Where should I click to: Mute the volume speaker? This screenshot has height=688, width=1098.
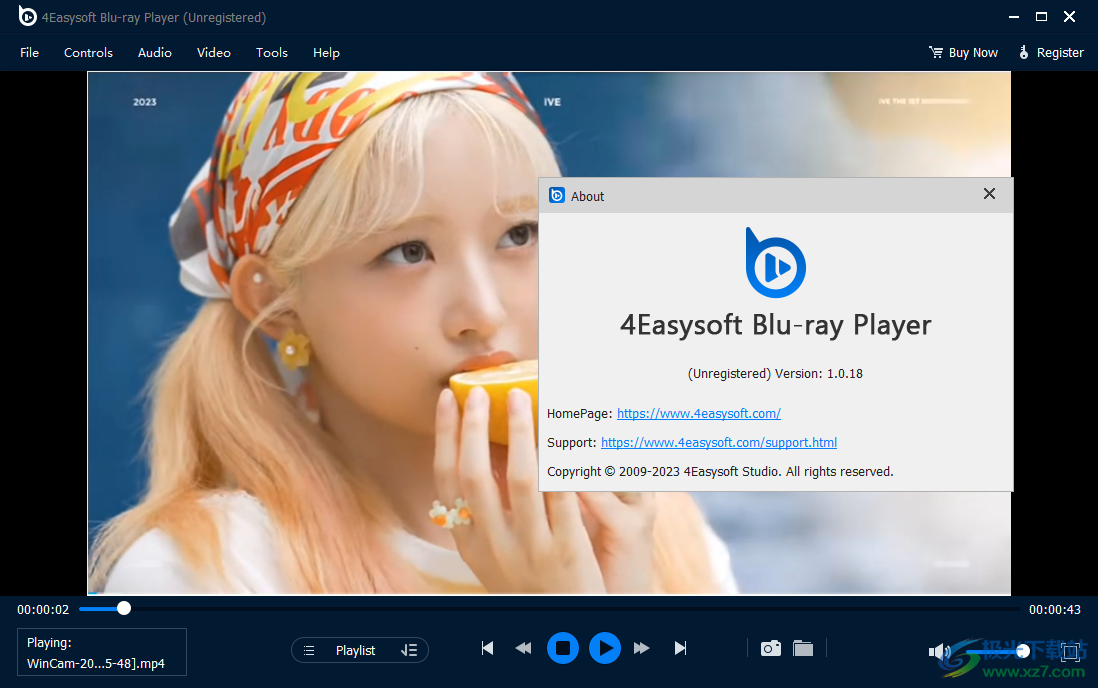point(938,650)
